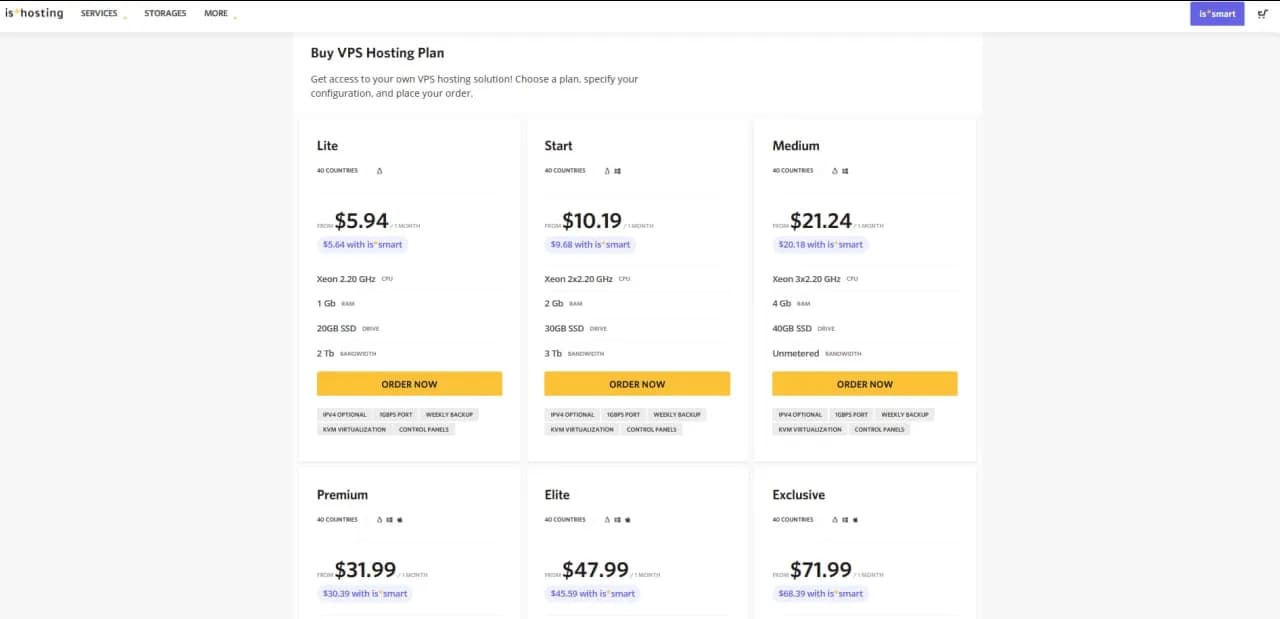1280x619 pixels.
Task: Click ORDER NOW on the Medium plan
Action: point(864,383)
